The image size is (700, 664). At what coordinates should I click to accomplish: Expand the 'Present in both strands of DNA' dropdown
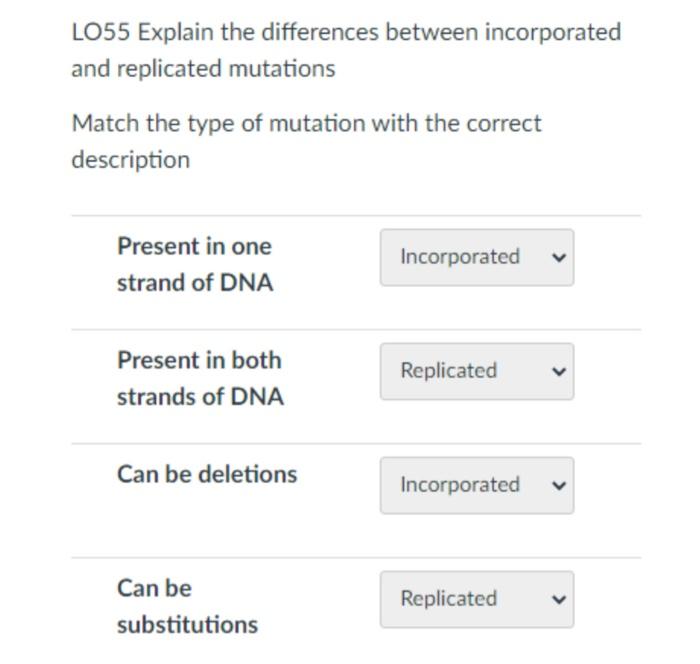(x=476, y=371)
